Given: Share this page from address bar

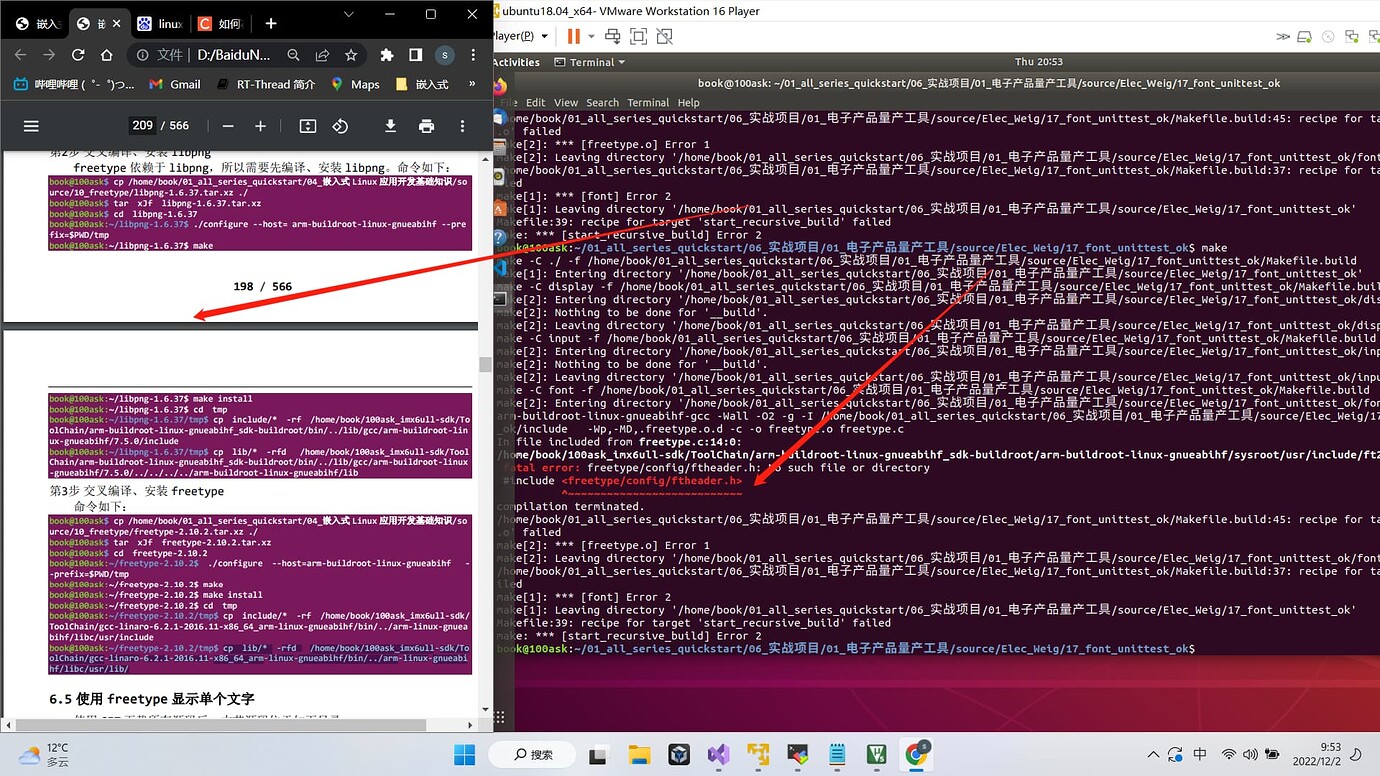Looking at the screenshot, I should pyautogui.click(x=322, y=55).
